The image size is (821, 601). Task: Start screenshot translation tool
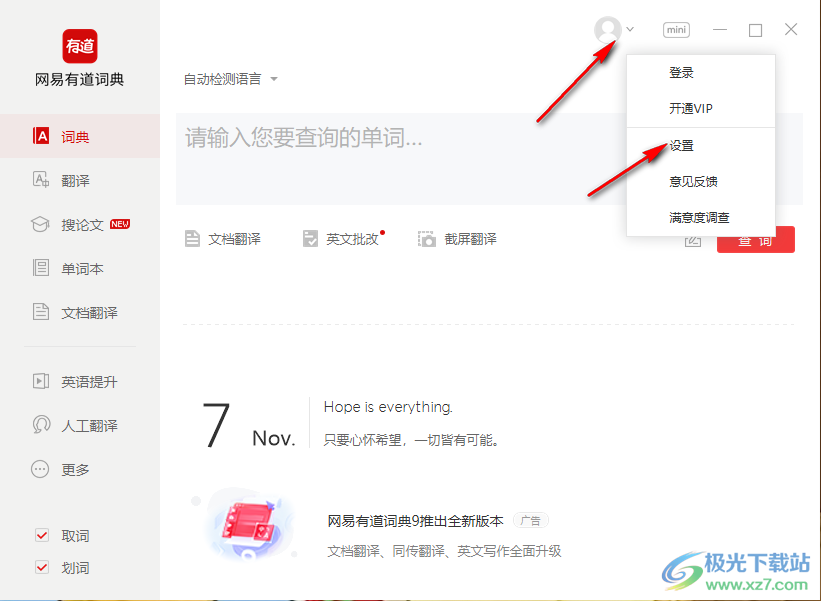pos(457,239)
